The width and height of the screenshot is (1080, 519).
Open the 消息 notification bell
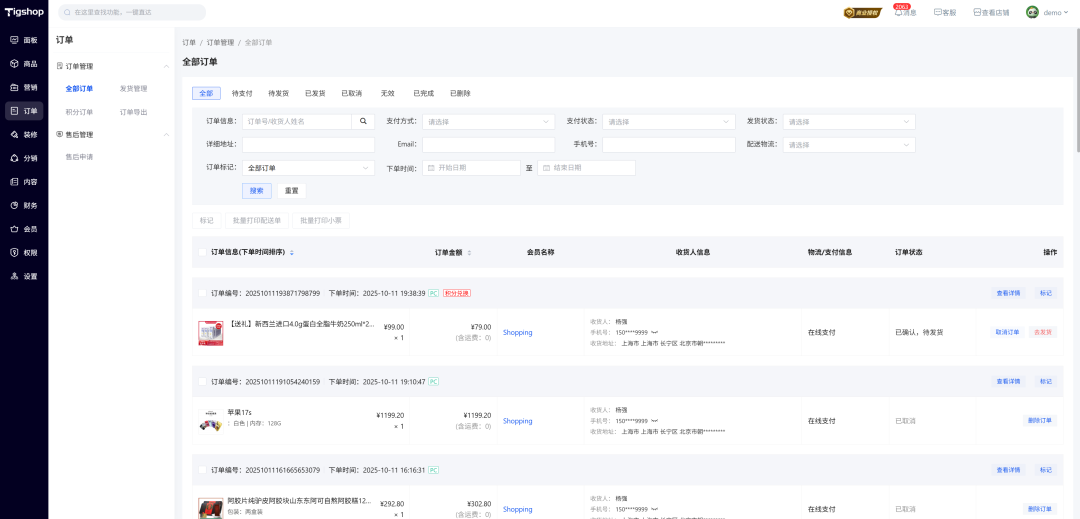point(898,12)
